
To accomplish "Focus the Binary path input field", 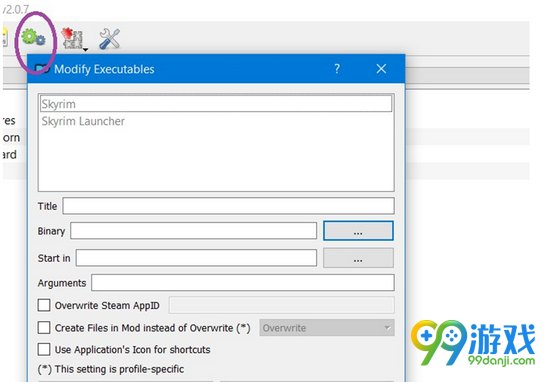I will 194,231.
